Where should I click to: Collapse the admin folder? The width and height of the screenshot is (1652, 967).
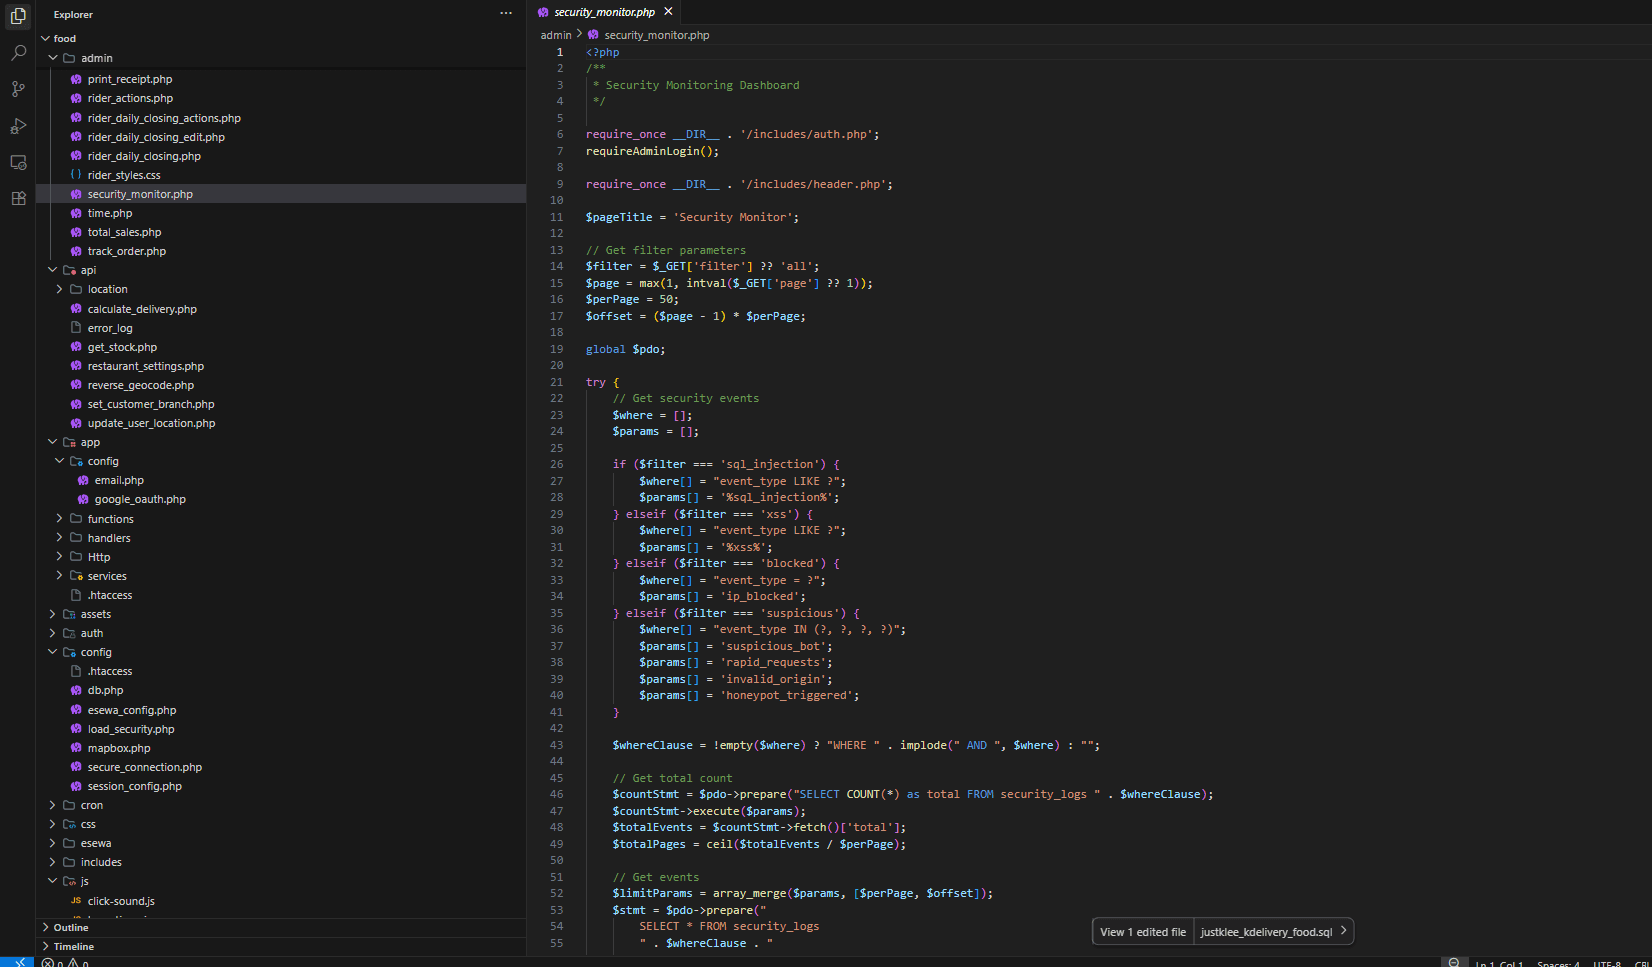click(53, 58)
